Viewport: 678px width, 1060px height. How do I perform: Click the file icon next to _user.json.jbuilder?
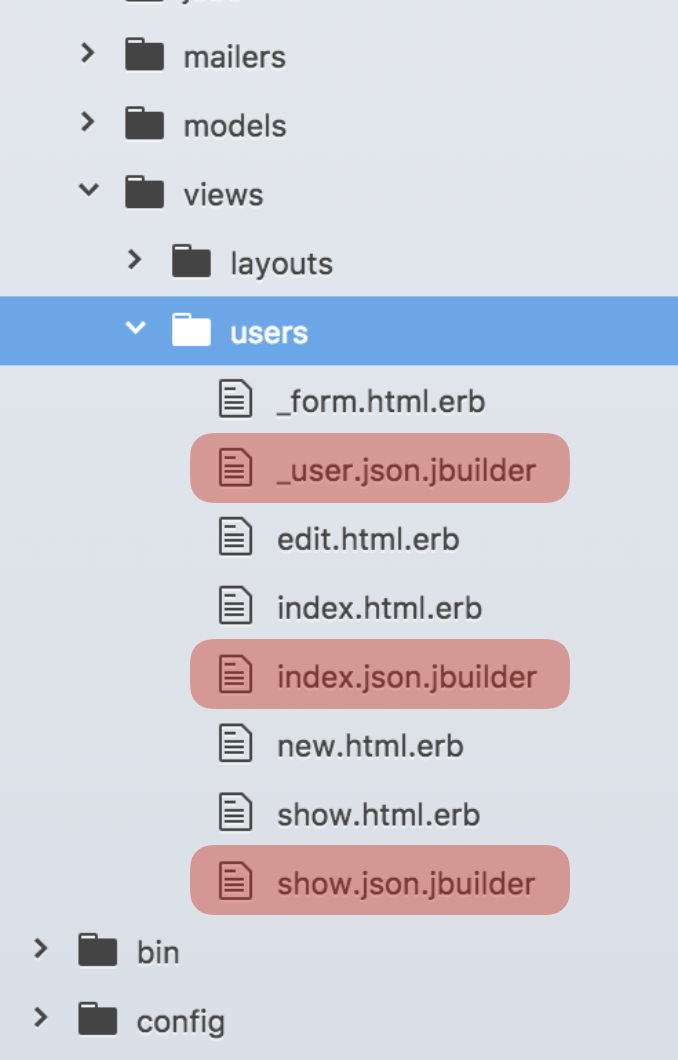pyautogui.click(x=234, y=469)
